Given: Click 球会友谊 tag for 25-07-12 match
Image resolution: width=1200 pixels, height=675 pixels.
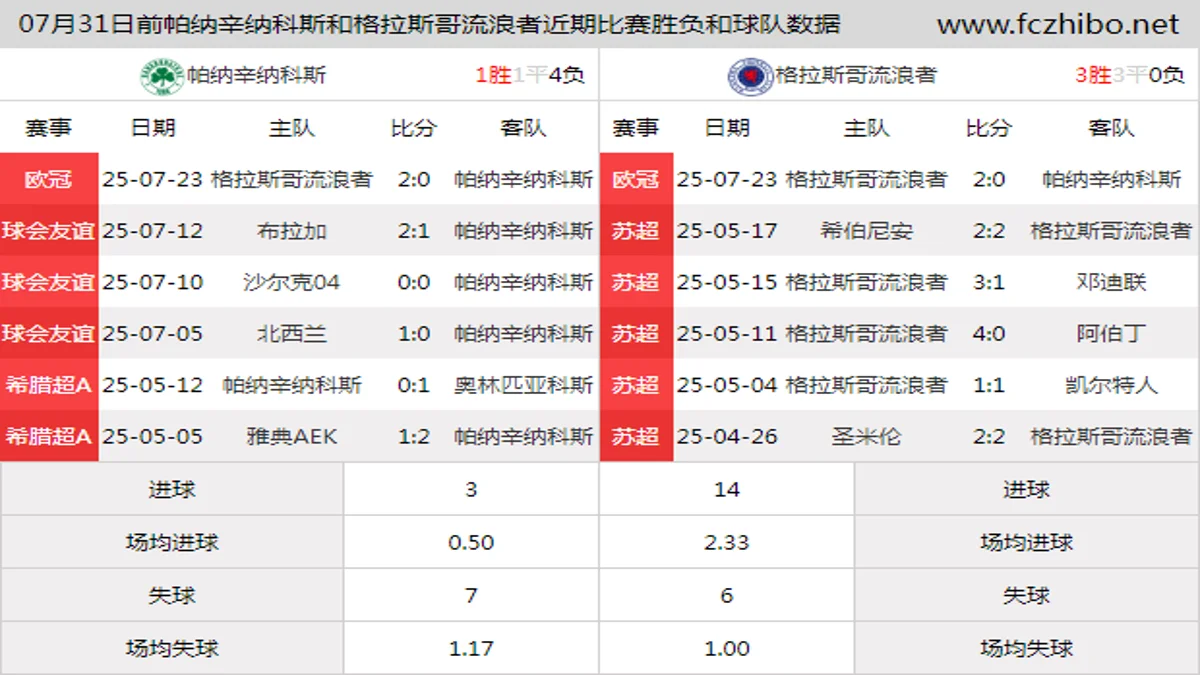Looking at the screenshot, I should point(49,231).
